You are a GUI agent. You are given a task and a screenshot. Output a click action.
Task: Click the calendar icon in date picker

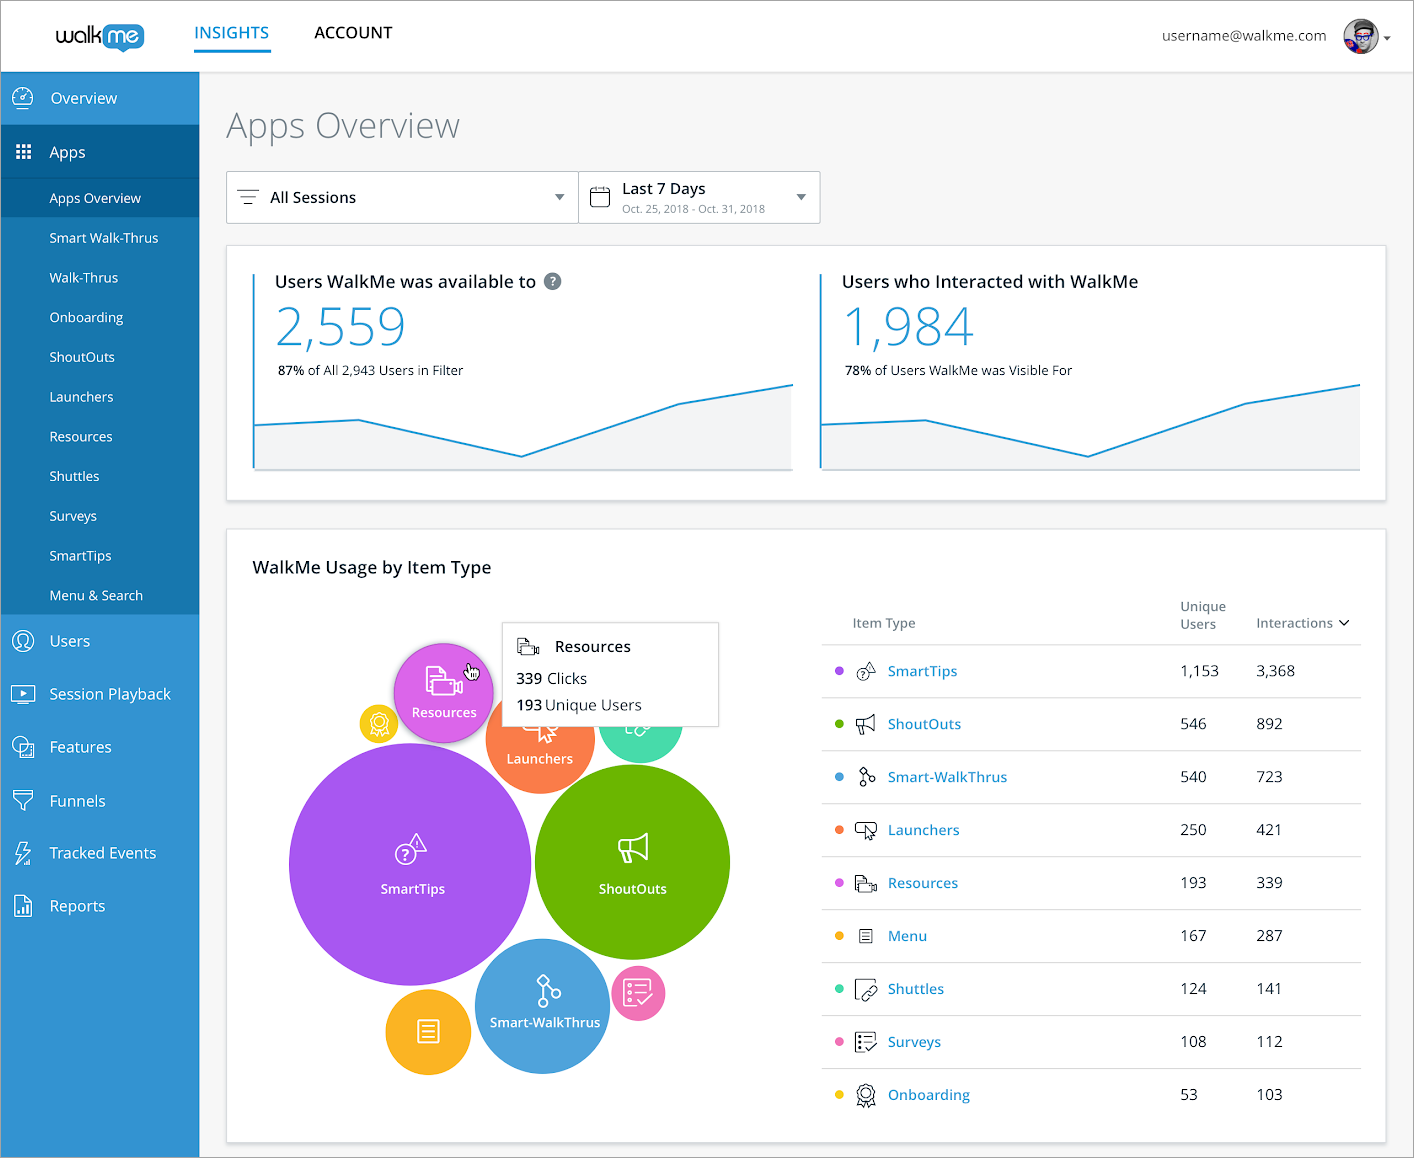click(x=600, y=197)
